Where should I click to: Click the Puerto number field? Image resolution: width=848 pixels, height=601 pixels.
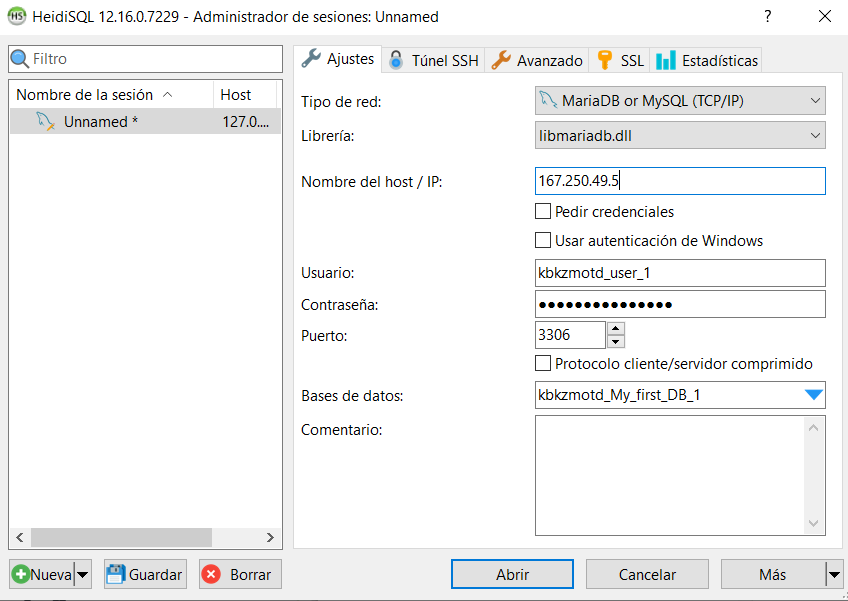pos(570,335)
